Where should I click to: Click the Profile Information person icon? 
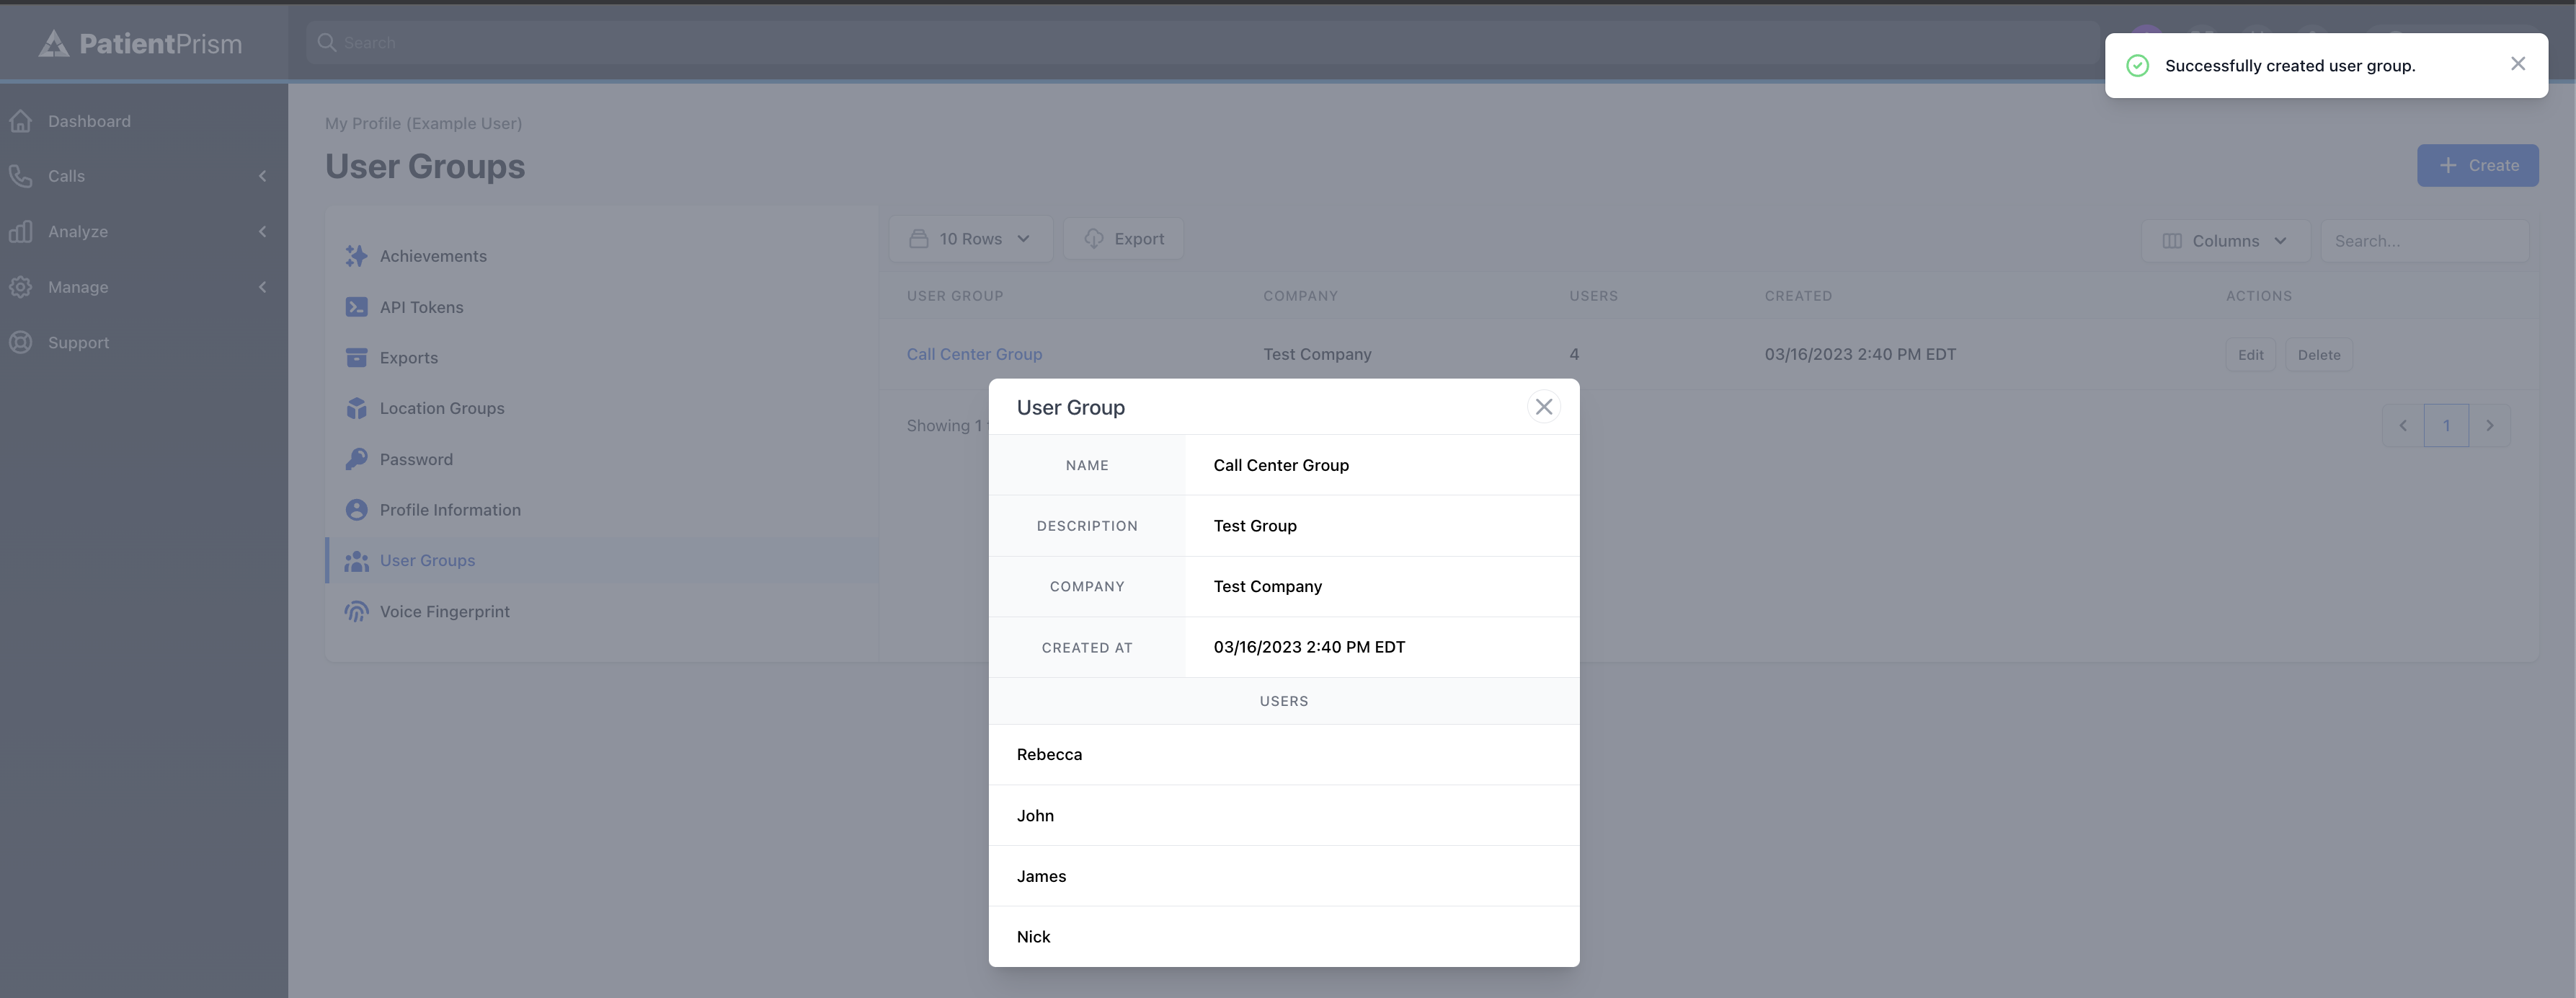356,510
